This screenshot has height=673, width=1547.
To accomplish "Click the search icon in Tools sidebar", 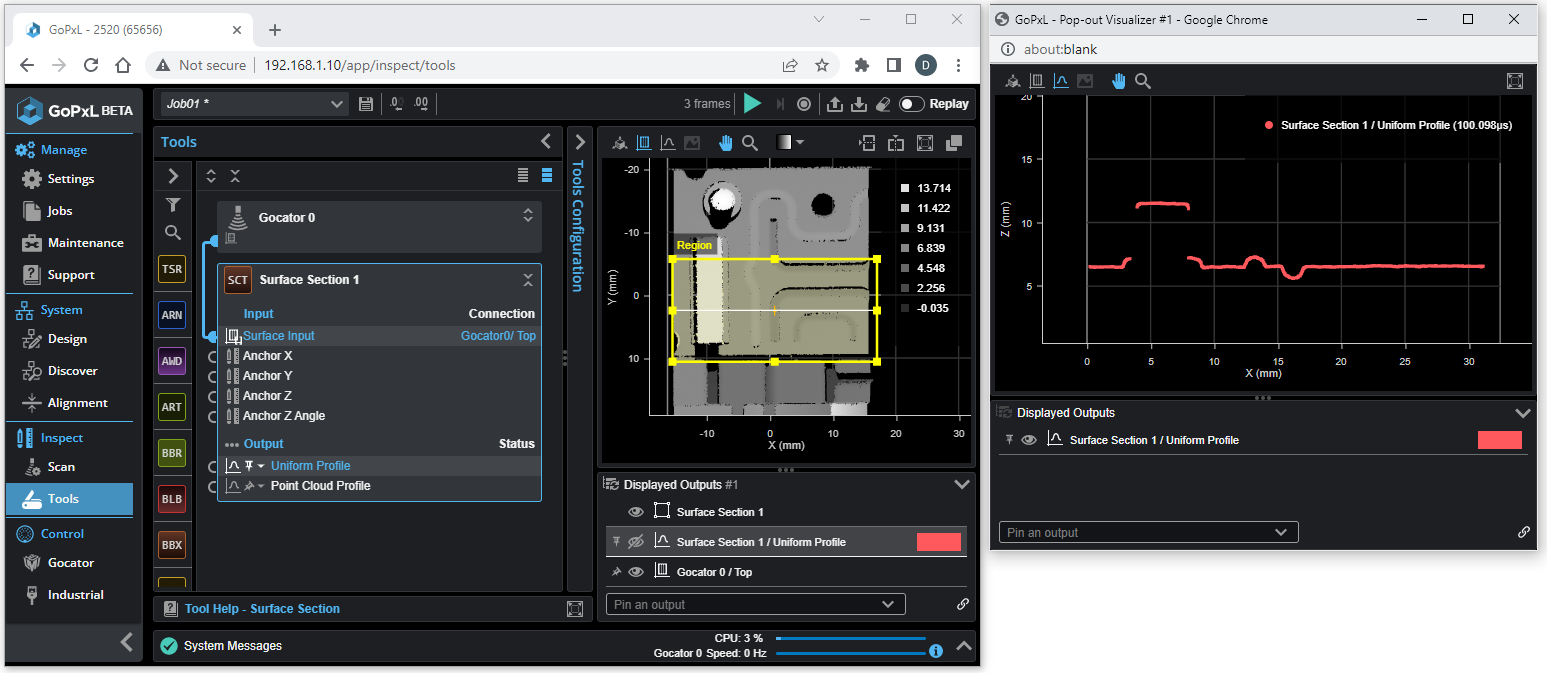I will (x=173, y=232).
